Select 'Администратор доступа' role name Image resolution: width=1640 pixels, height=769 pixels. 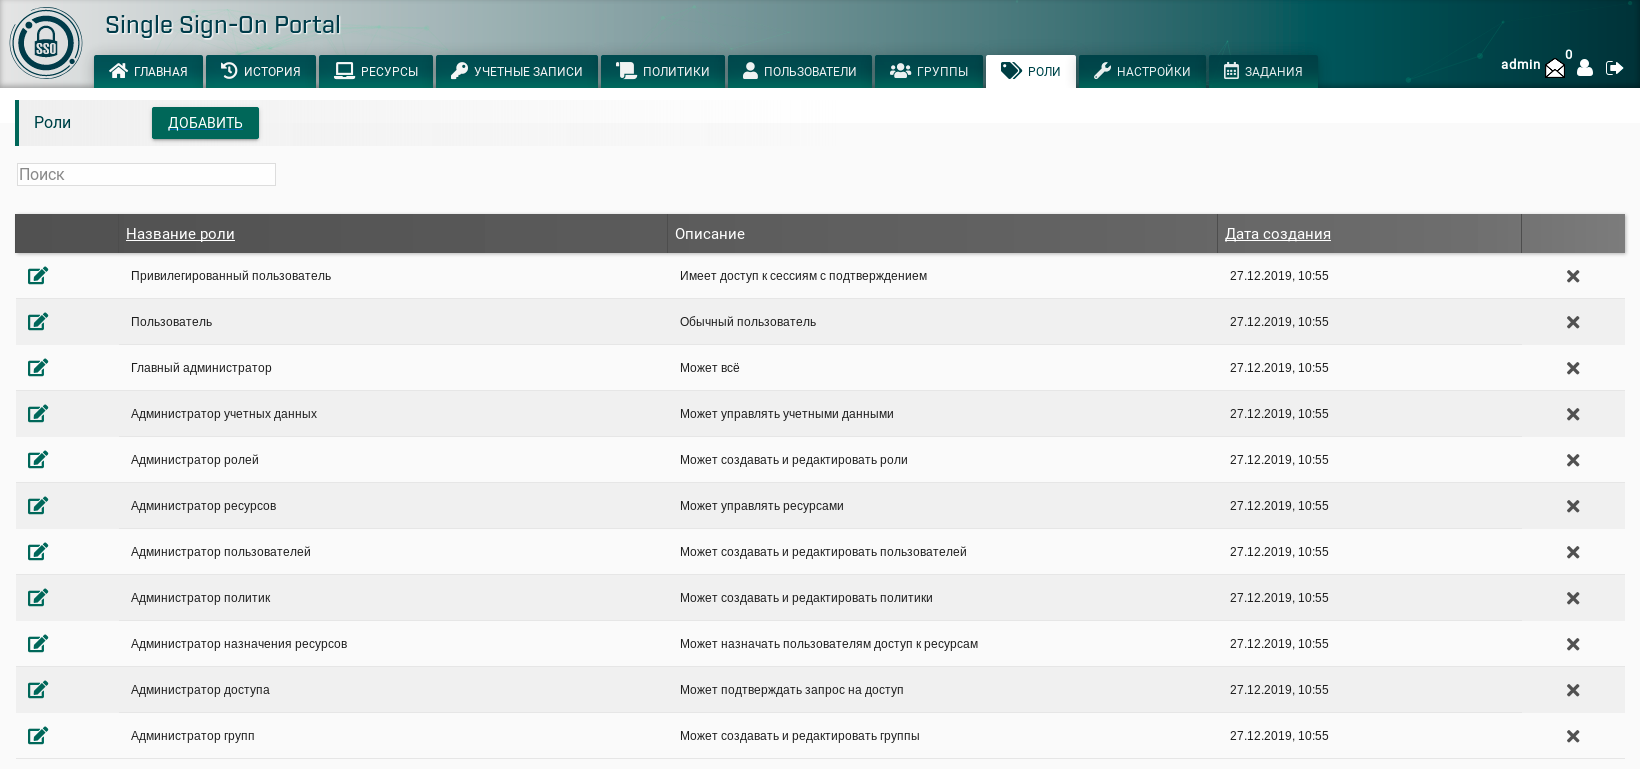200,690
